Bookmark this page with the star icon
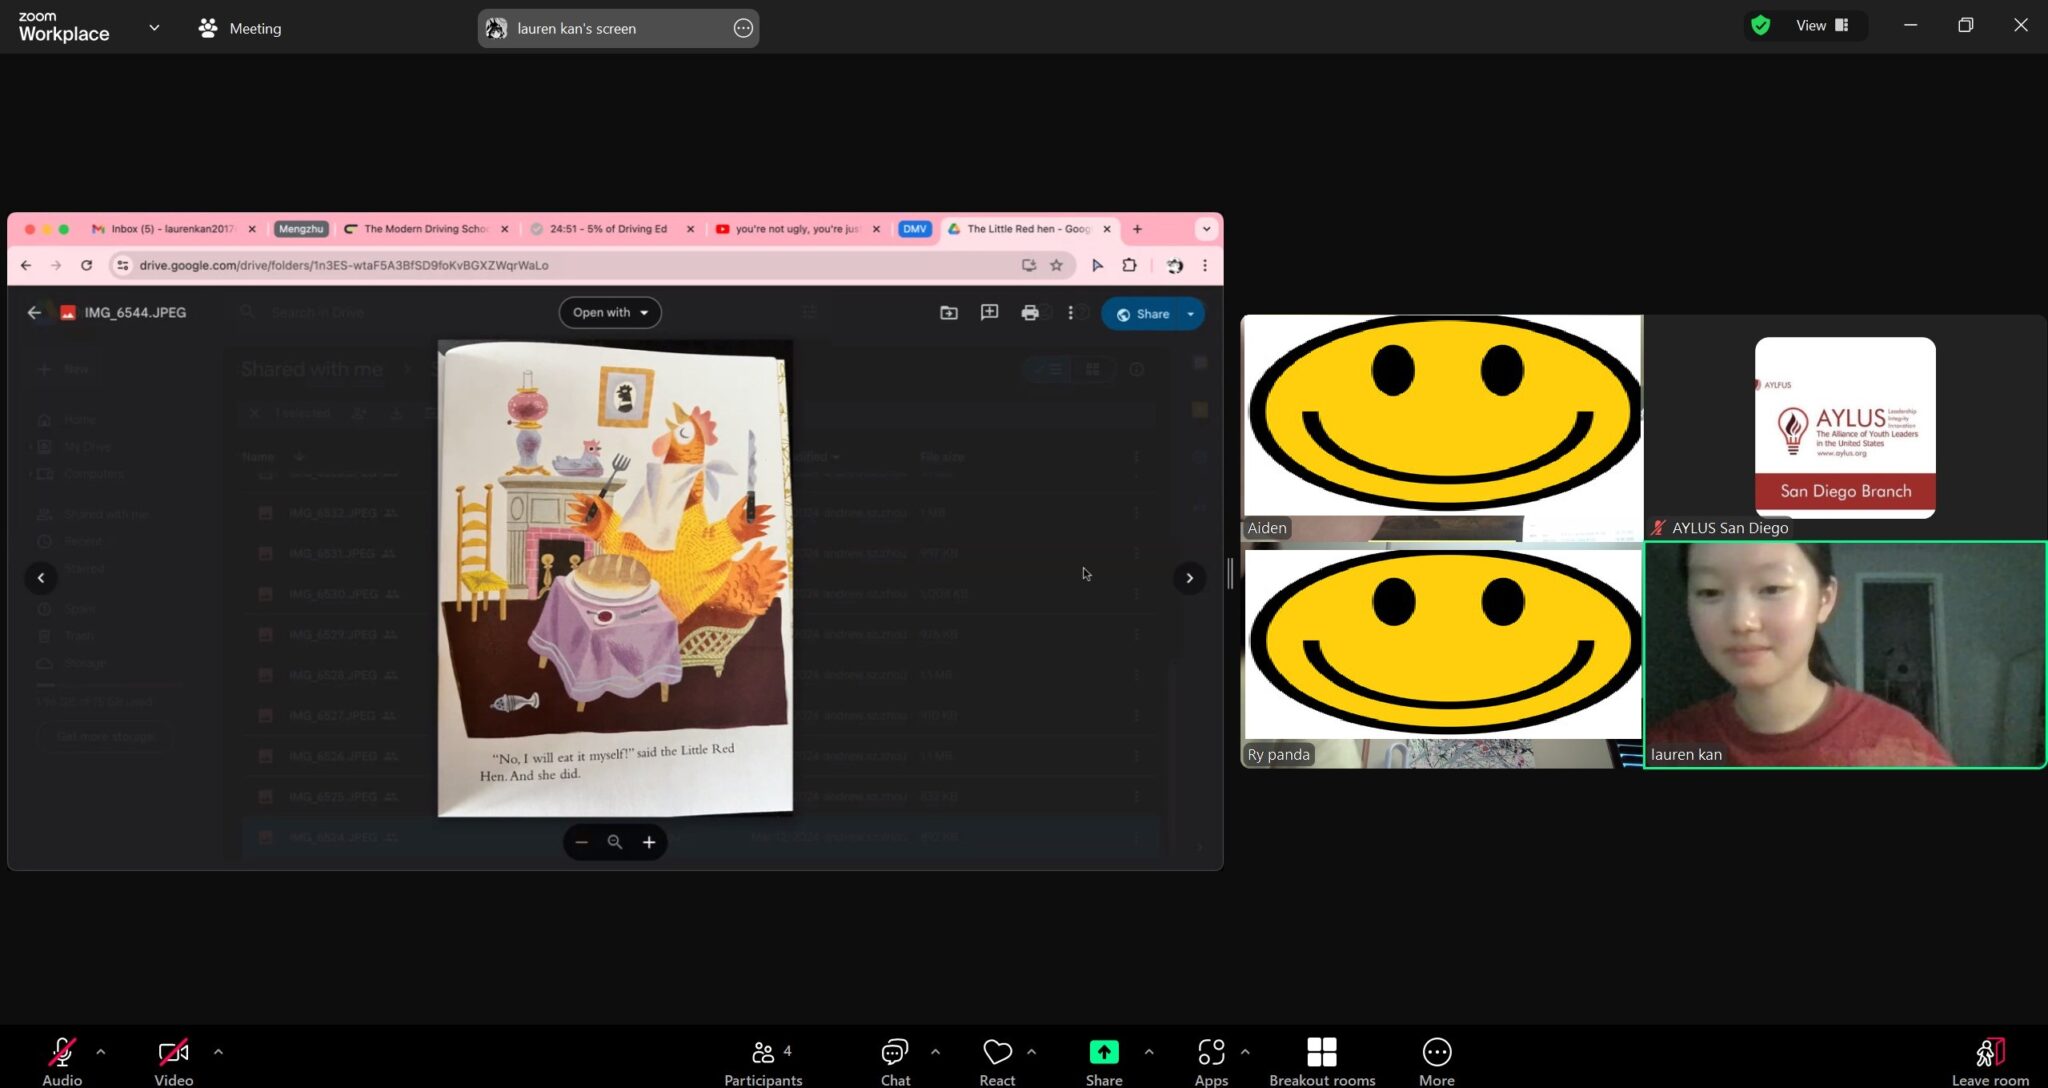 click(x=1056, y=265)
